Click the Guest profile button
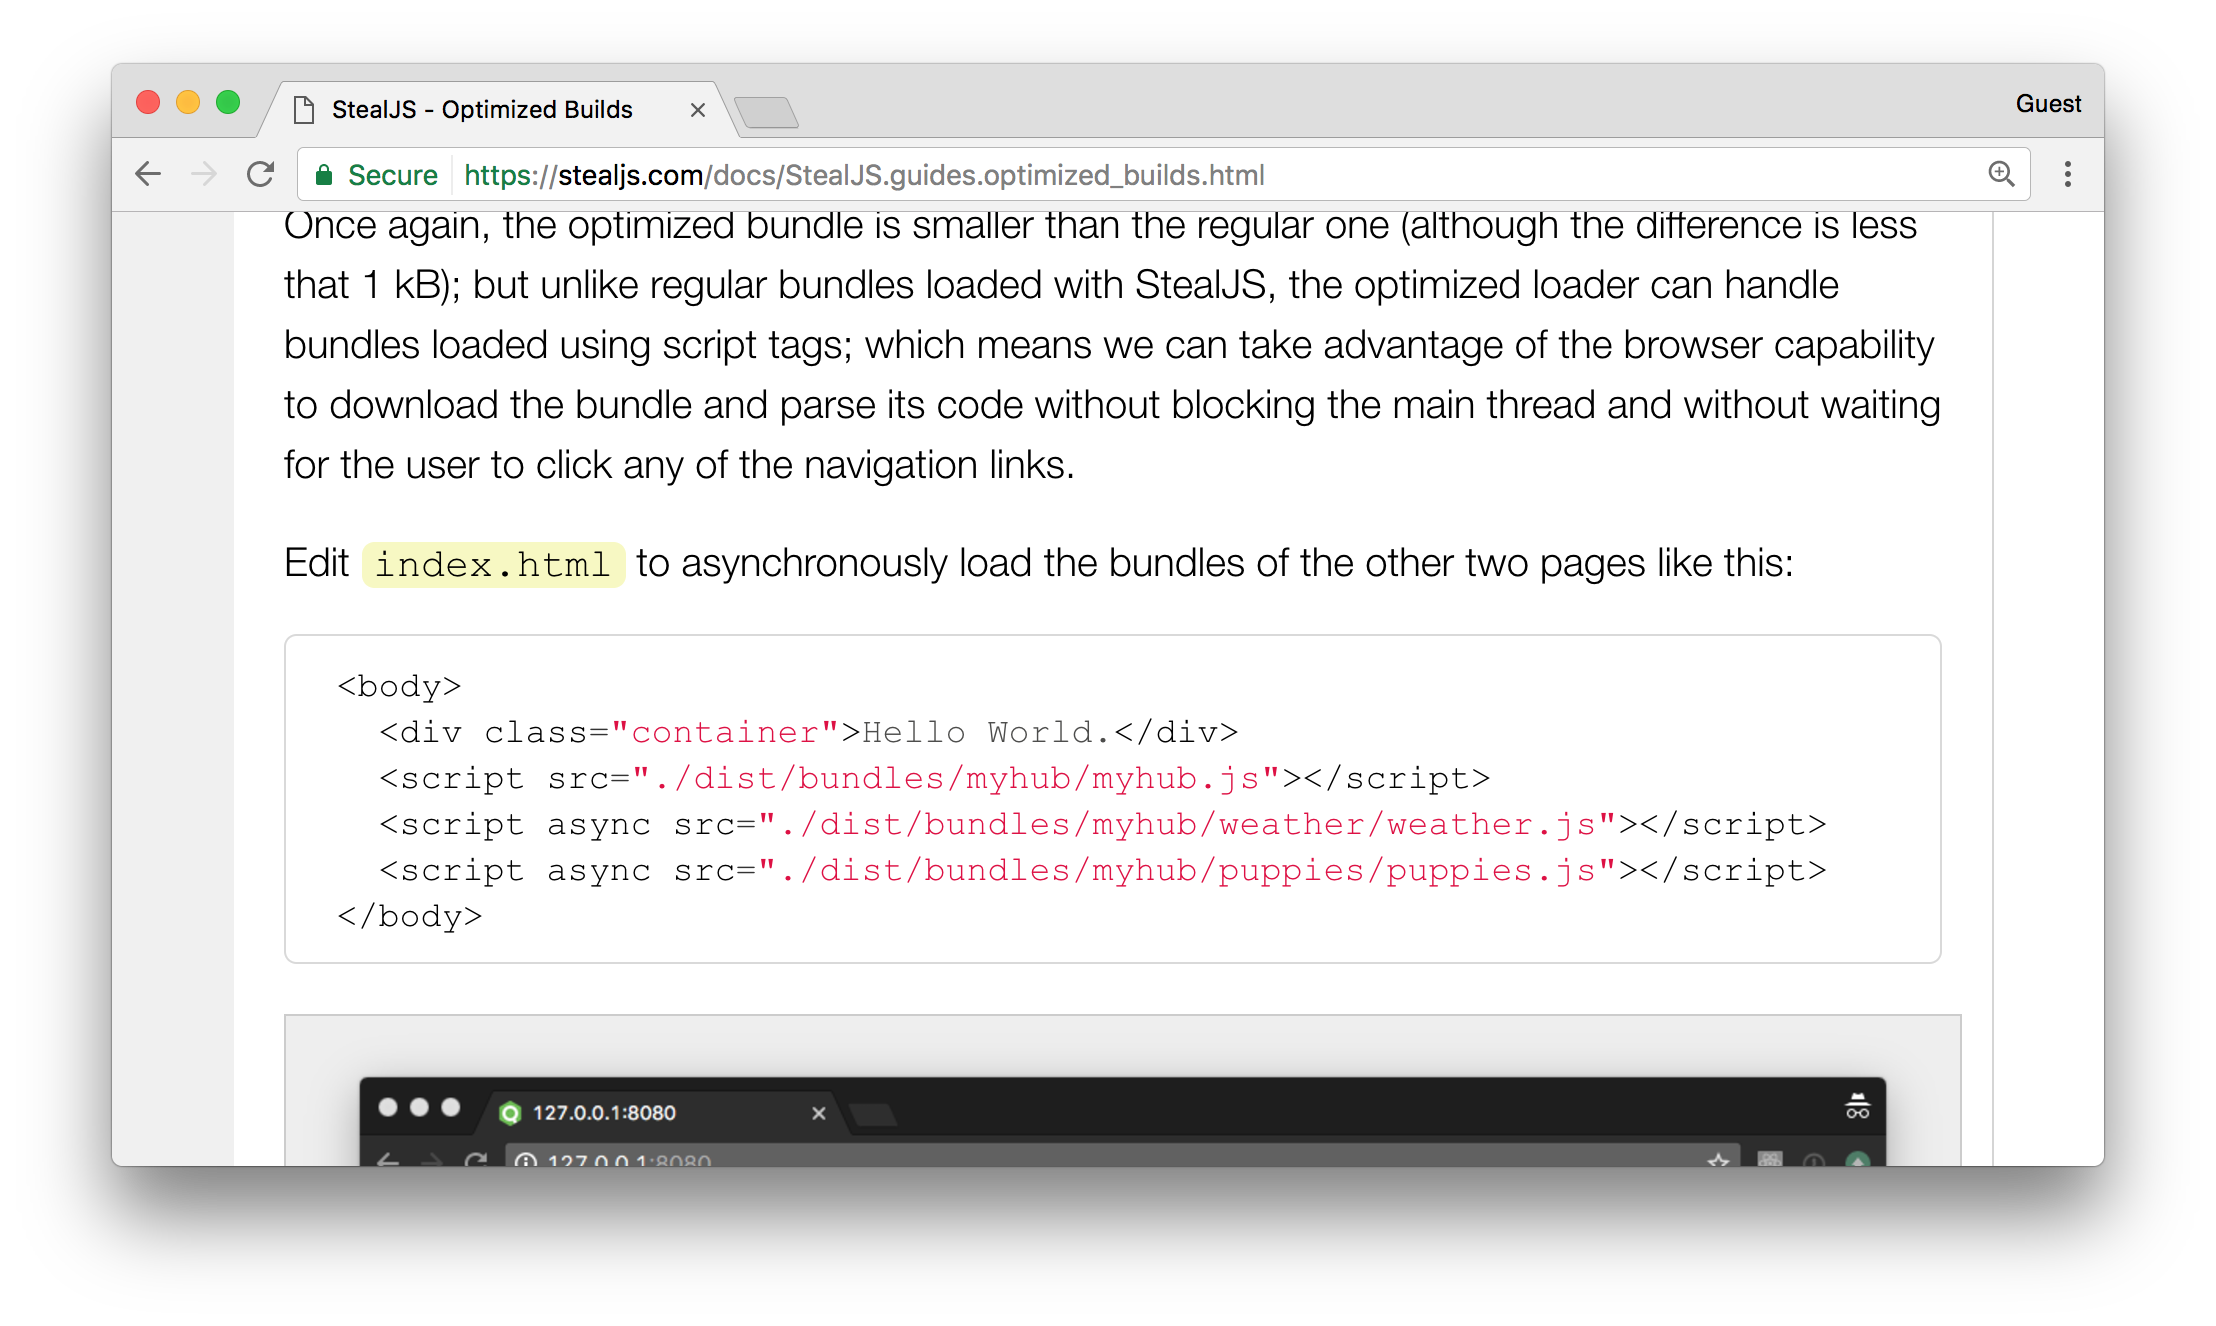This screenshot has width=2216, height=1326. coord(2048,103)
